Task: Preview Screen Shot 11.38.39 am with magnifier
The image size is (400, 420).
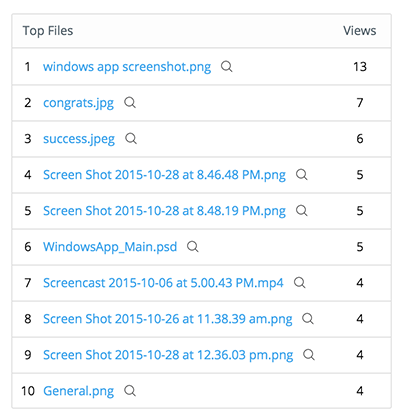Action: [x=308, y=319]
